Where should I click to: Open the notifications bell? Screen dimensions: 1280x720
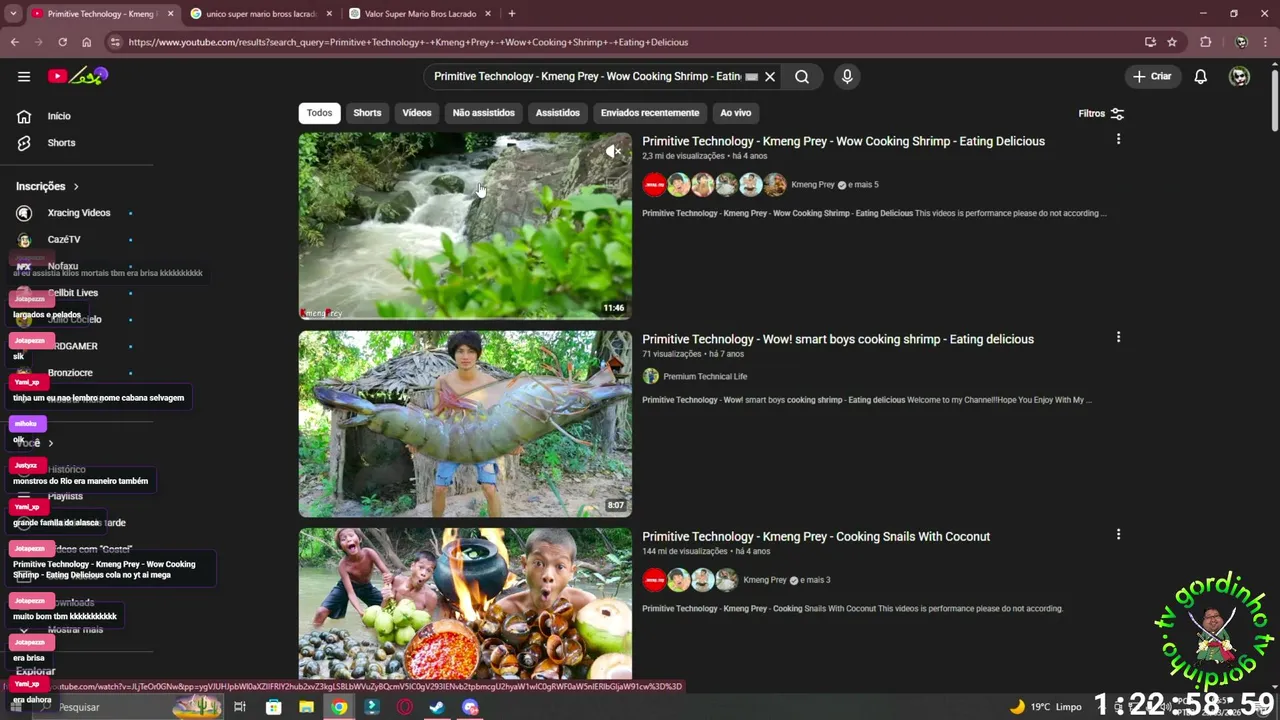pos(1201,76)
